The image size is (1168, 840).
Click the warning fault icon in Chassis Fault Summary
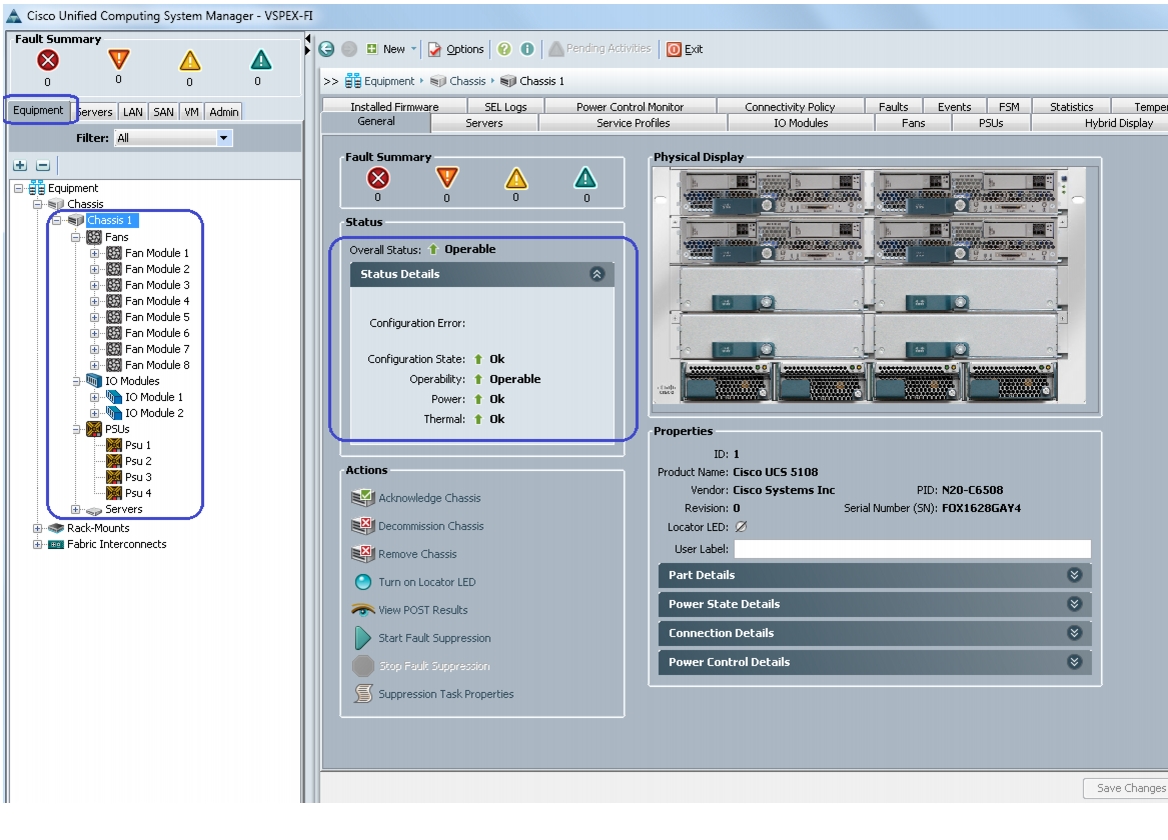click(x=585, y=178)
